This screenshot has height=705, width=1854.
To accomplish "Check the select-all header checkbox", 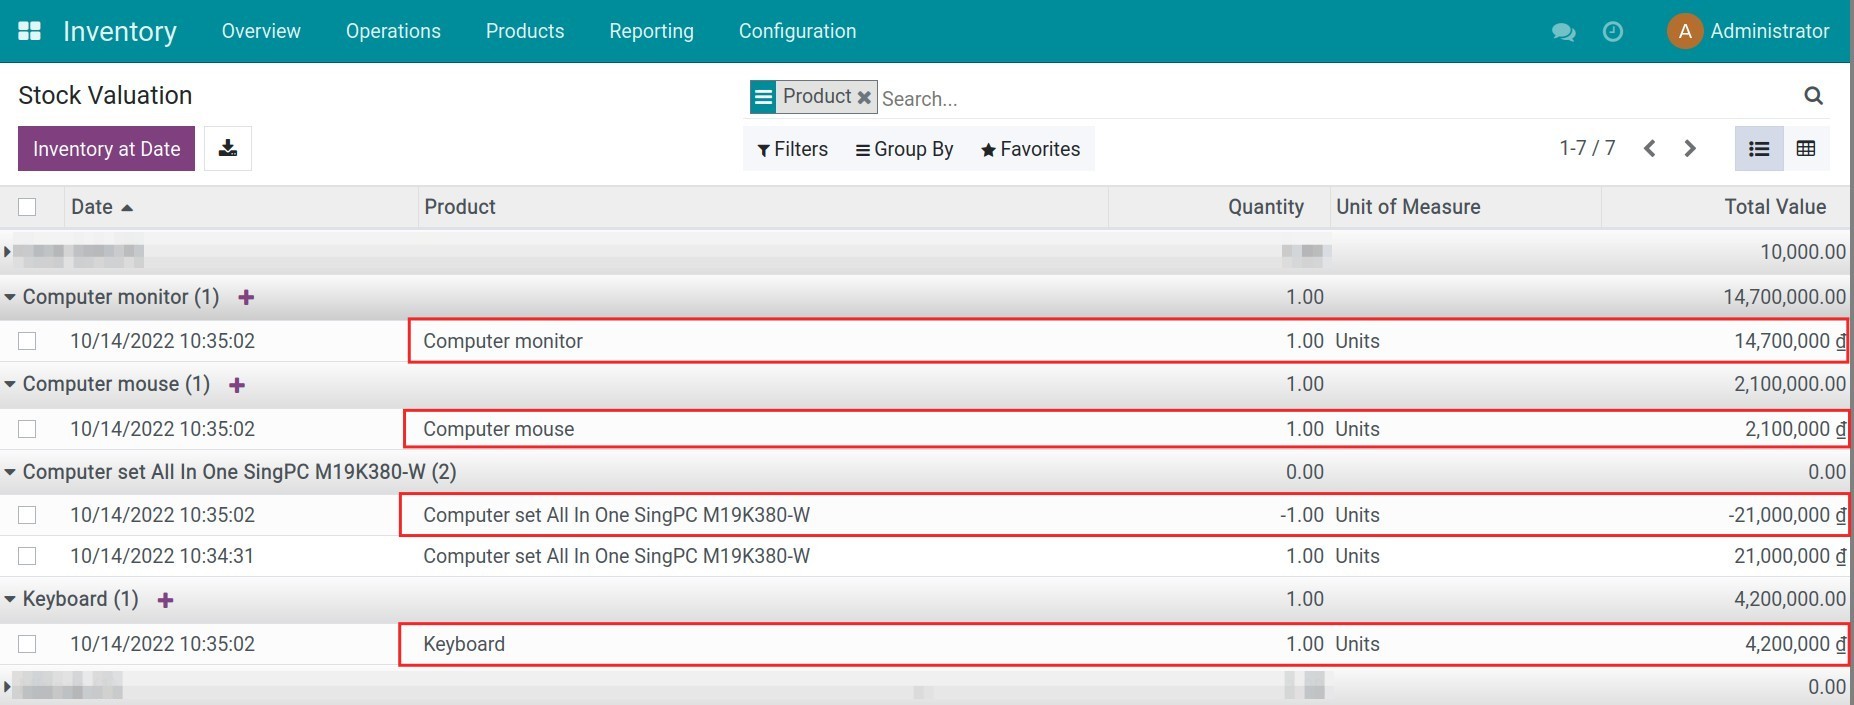I will click(27, 207).
